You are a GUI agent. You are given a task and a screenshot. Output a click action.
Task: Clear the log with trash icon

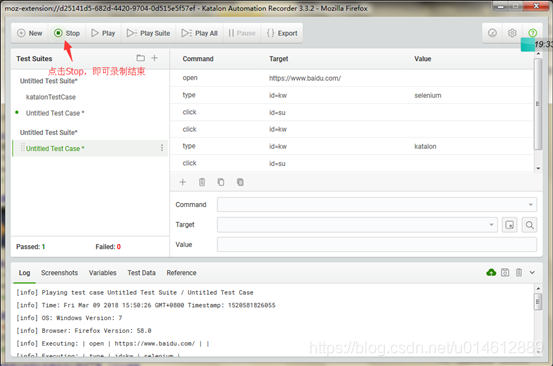tap(519, 273)
